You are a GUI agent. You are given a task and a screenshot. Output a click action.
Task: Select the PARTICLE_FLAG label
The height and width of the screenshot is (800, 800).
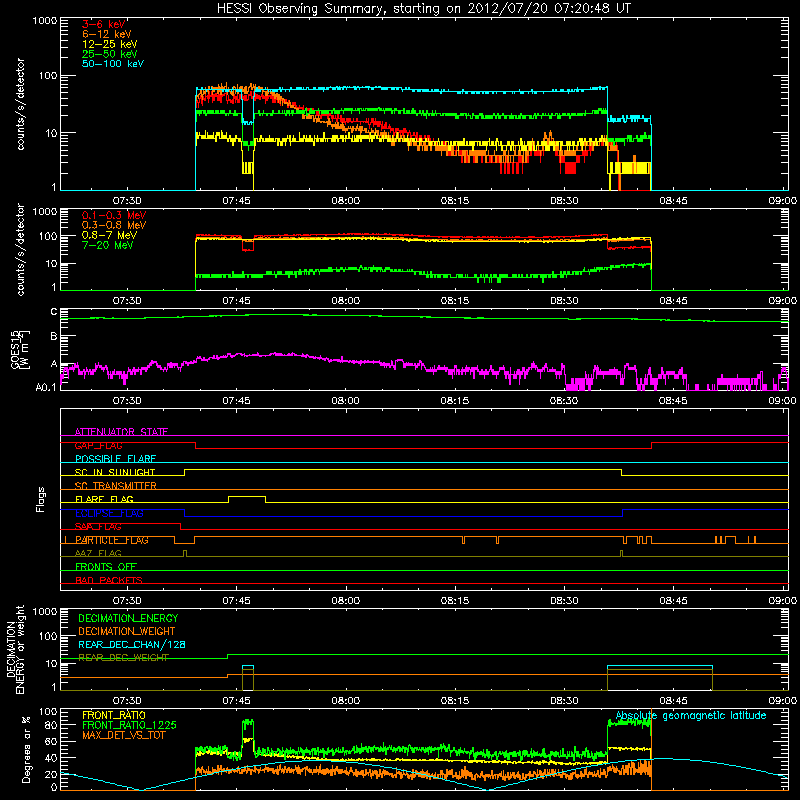tap(112, 540)
